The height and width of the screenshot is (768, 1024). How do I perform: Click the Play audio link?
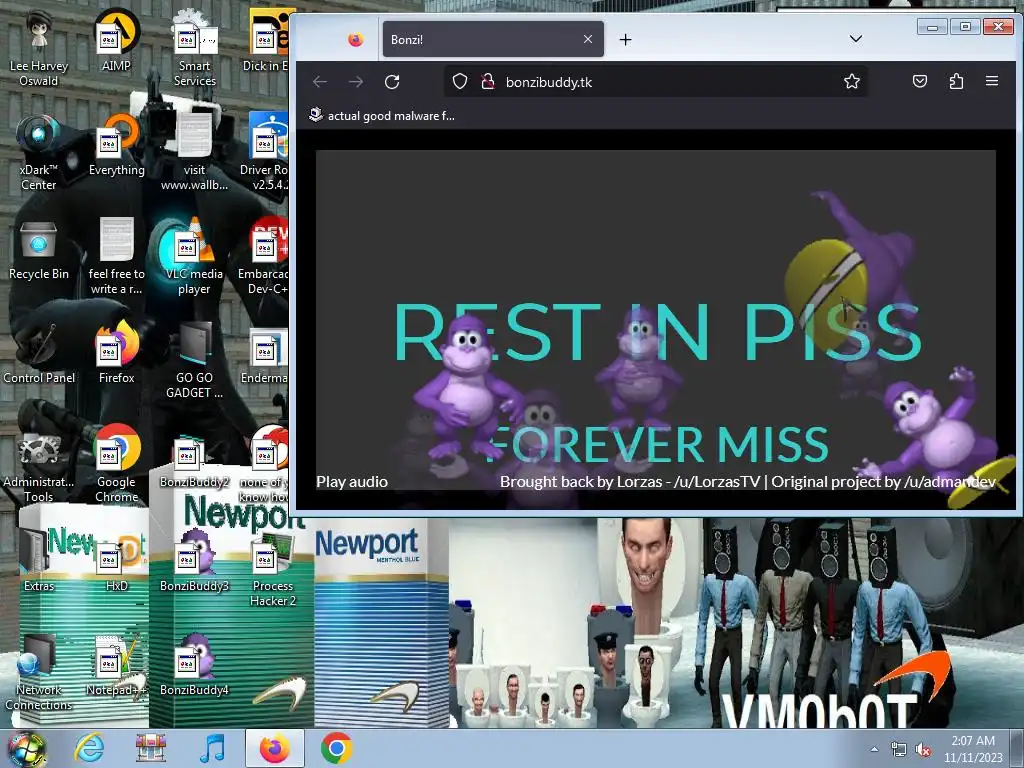[x=352, y=481]
